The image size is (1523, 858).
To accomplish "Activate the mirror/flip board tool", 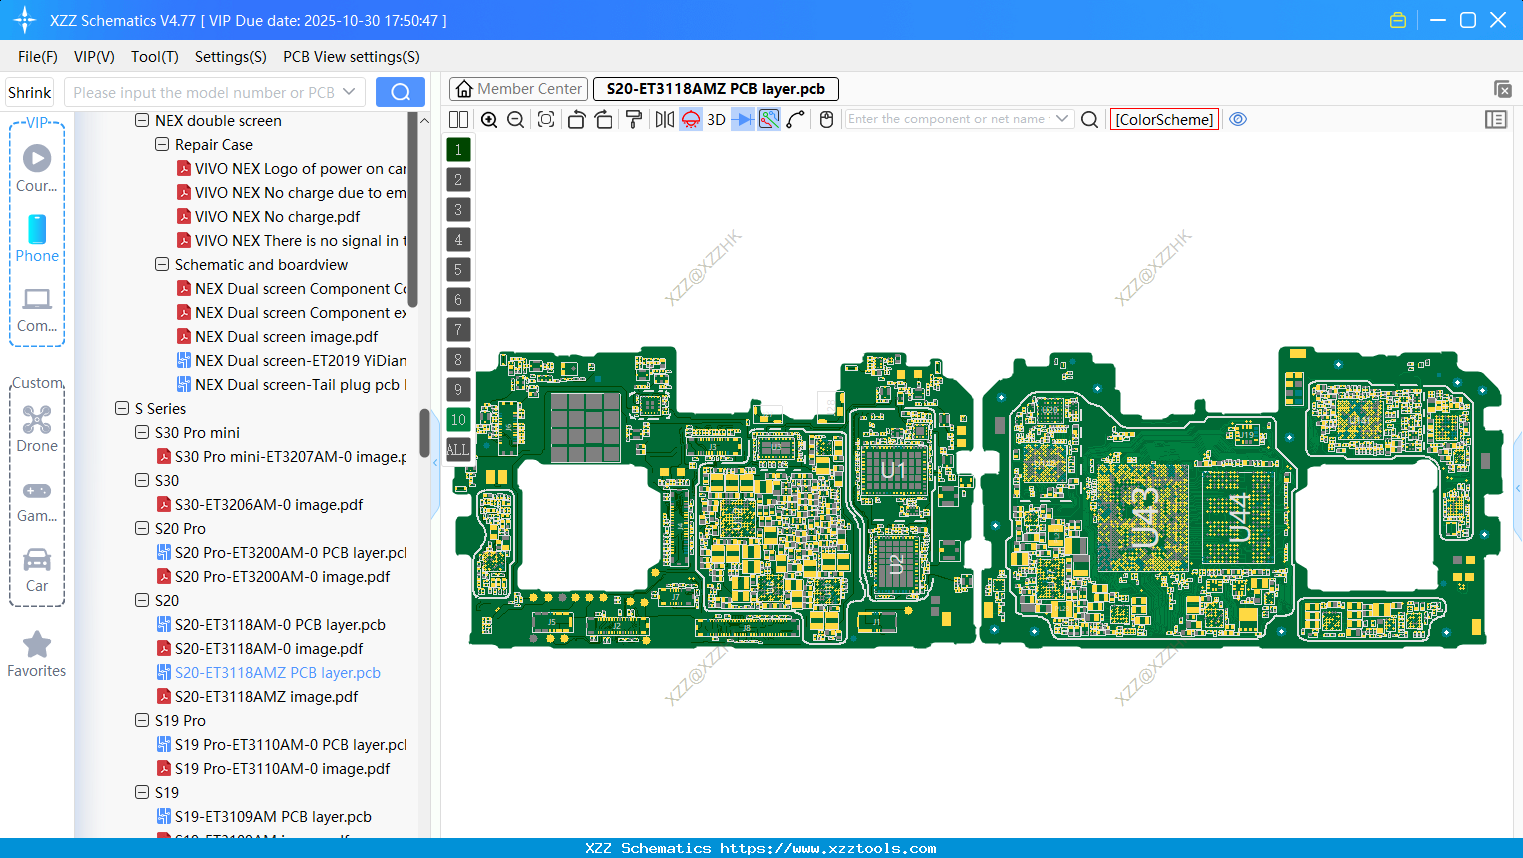I will [x=663, y=119].
